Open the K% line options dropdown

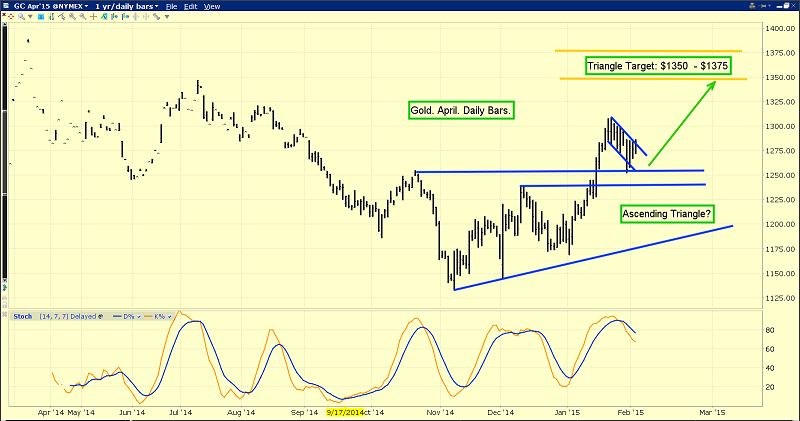click(x=169, y=316)
